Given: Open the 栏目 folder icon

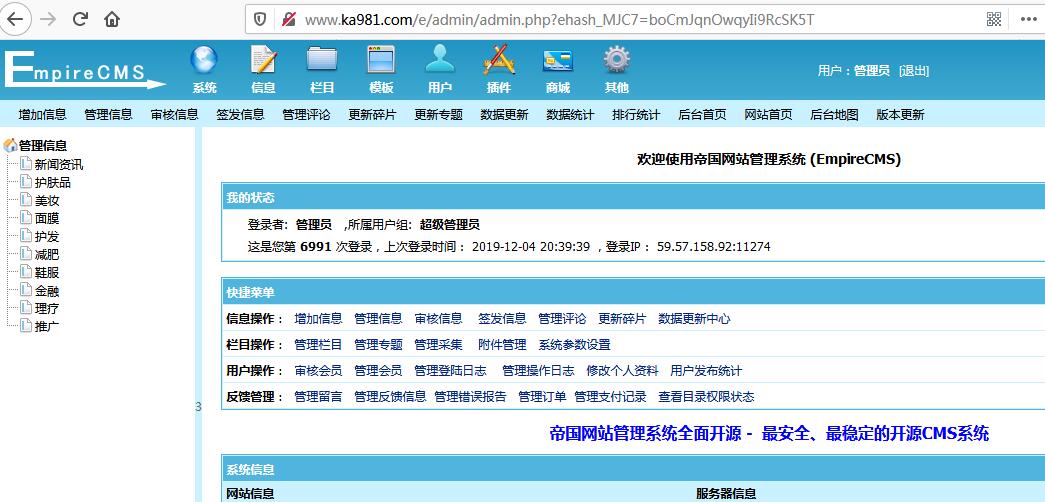Looking at the screenshot, I should (x=322, y=60).
